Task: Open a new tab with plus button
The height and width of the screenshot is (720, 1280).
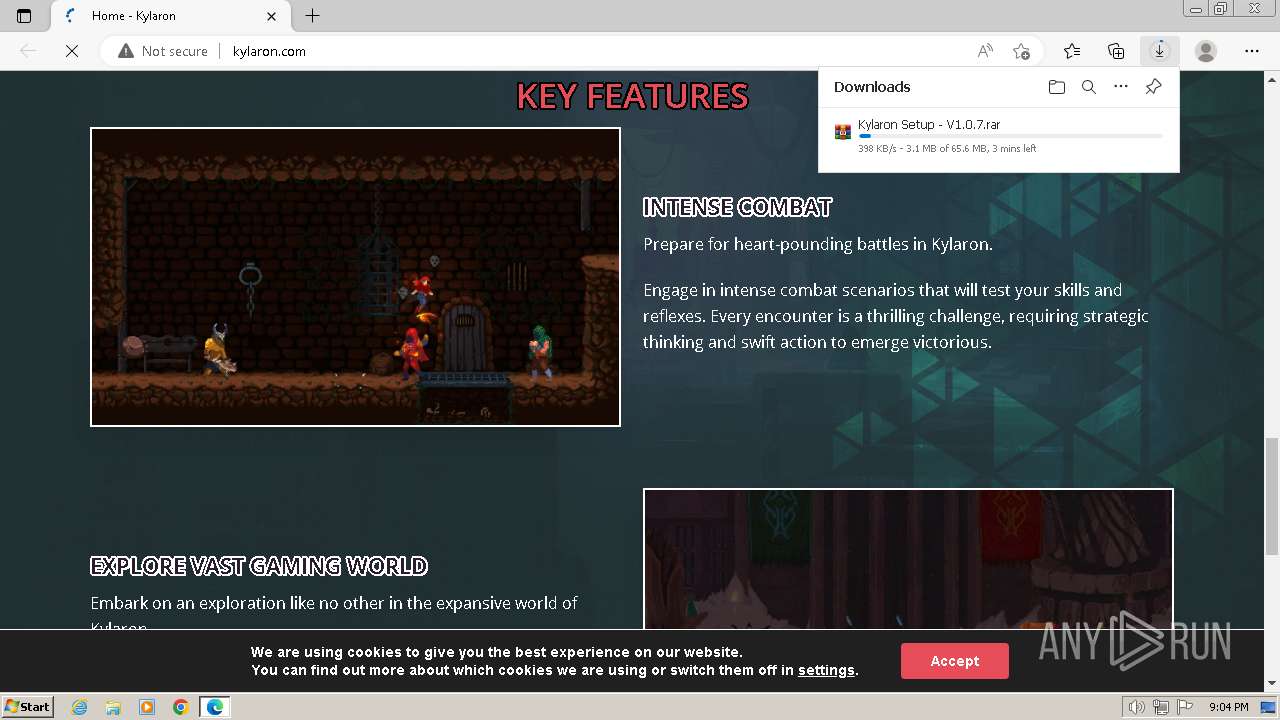Action: [x=313, y=16]
